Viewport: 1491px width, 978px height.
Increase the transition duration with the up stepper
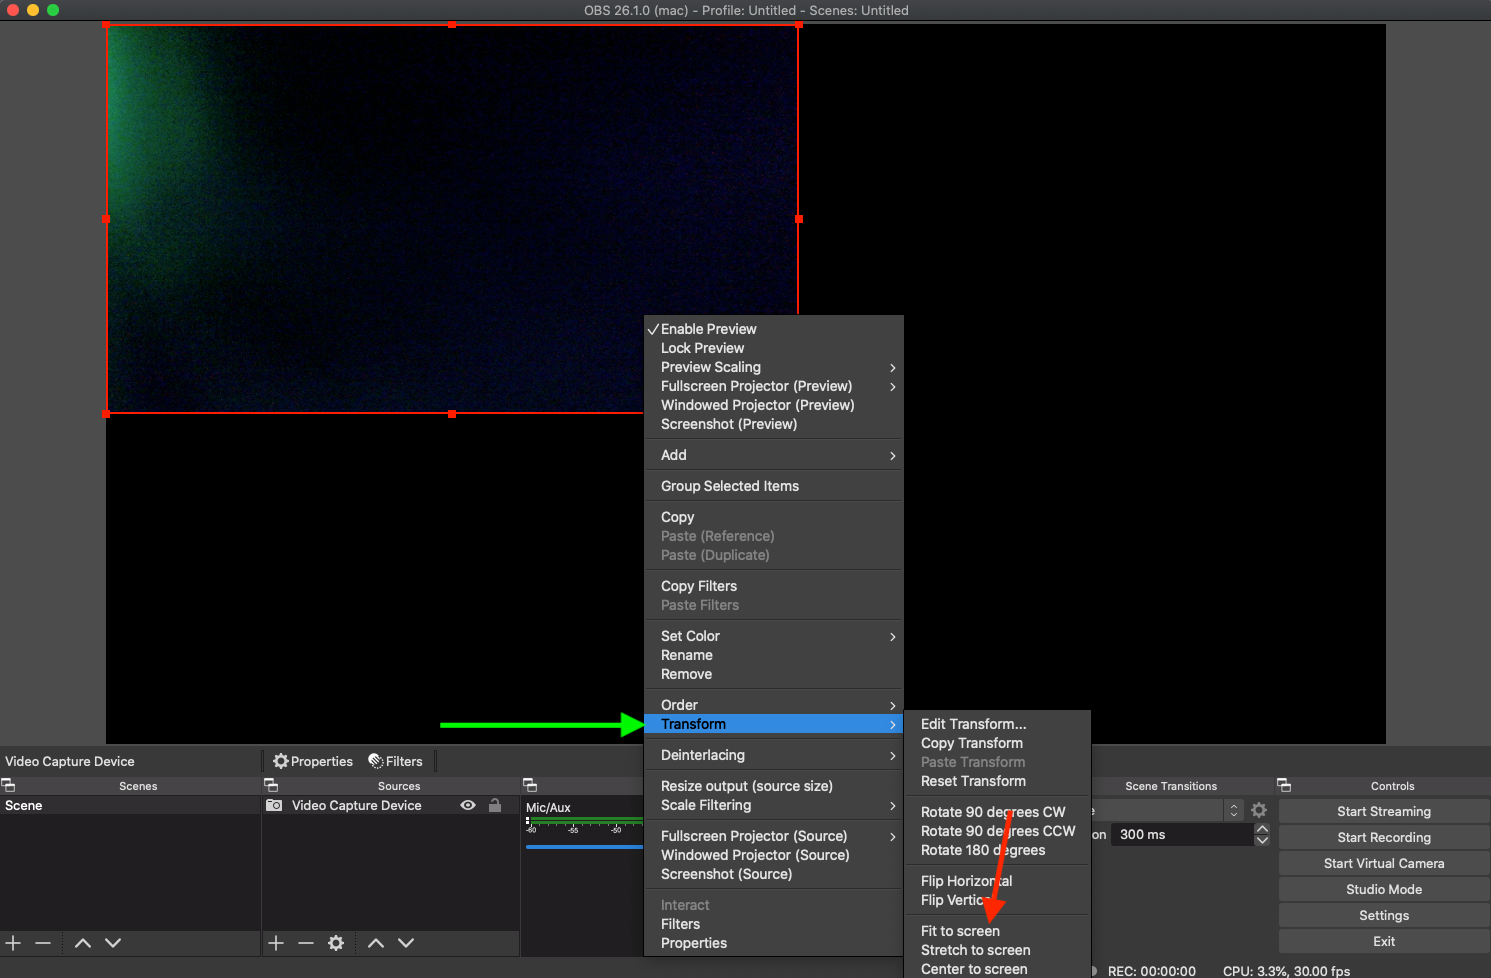point(1262,829)
